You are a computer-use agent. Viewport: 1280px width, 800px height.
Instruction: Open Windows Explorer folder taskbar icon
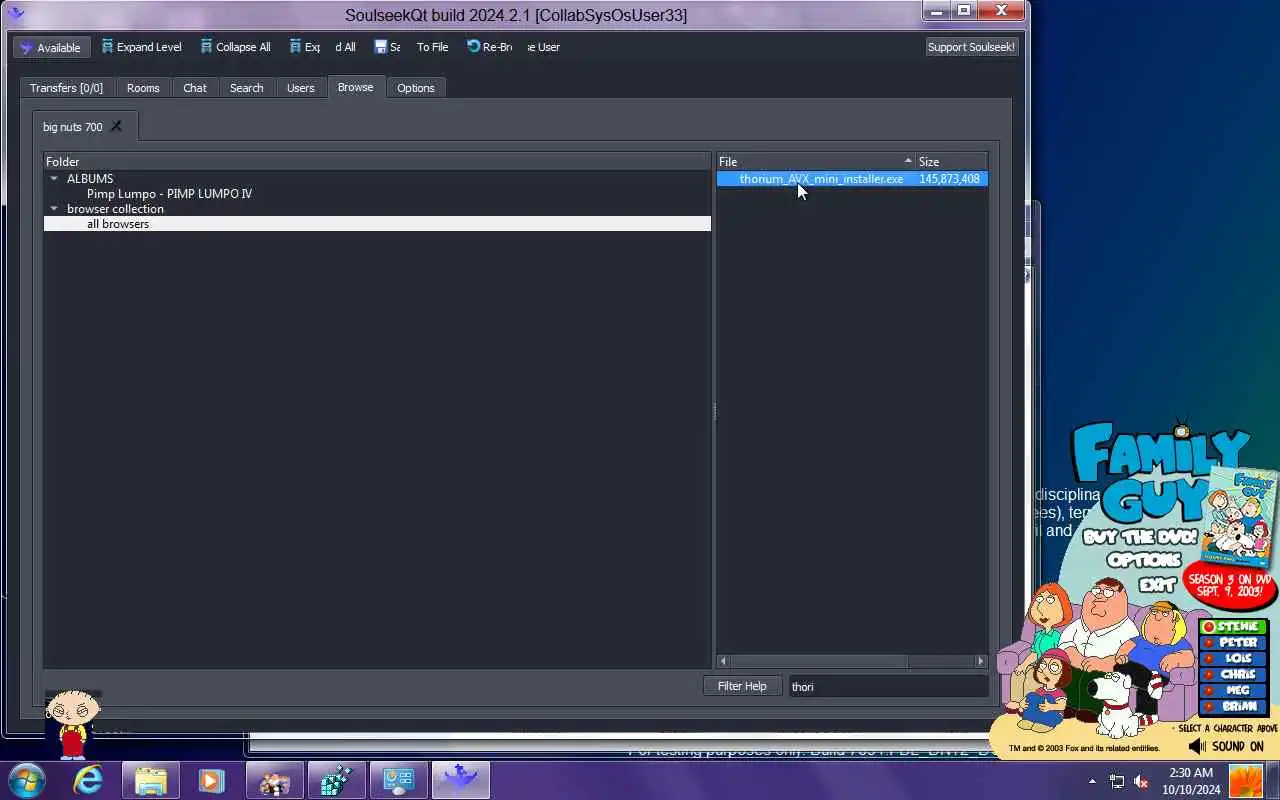click(151, 780)
